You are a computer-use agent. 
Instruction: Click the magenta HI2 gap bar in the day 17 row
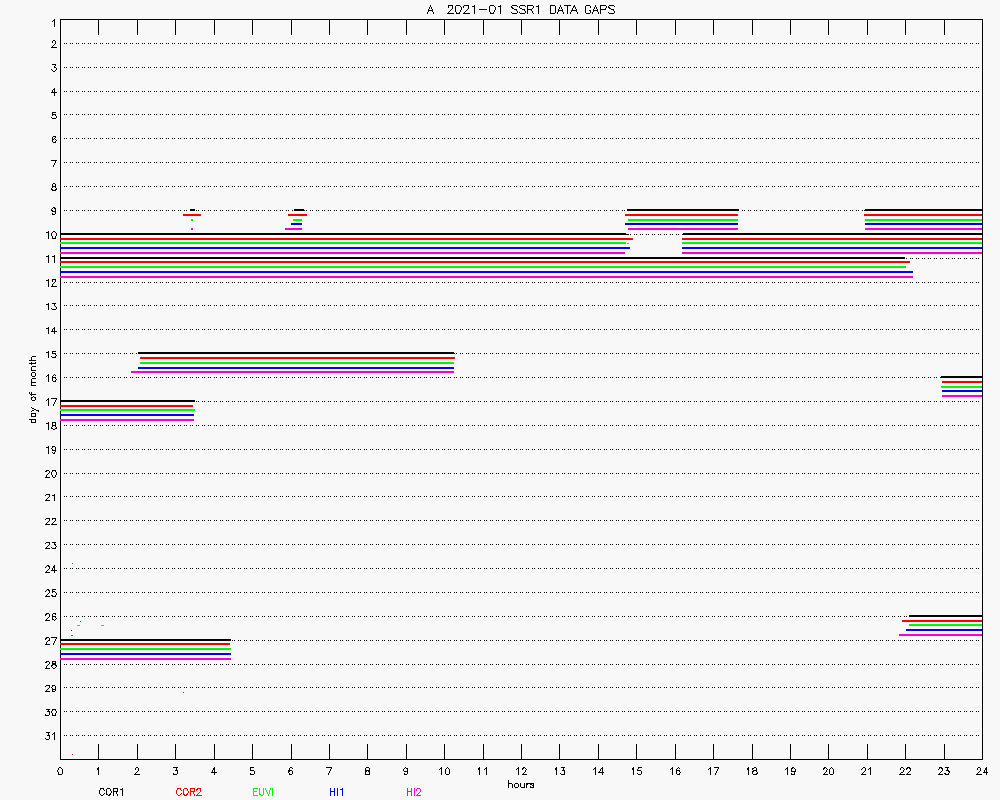(x=127, y=420)
